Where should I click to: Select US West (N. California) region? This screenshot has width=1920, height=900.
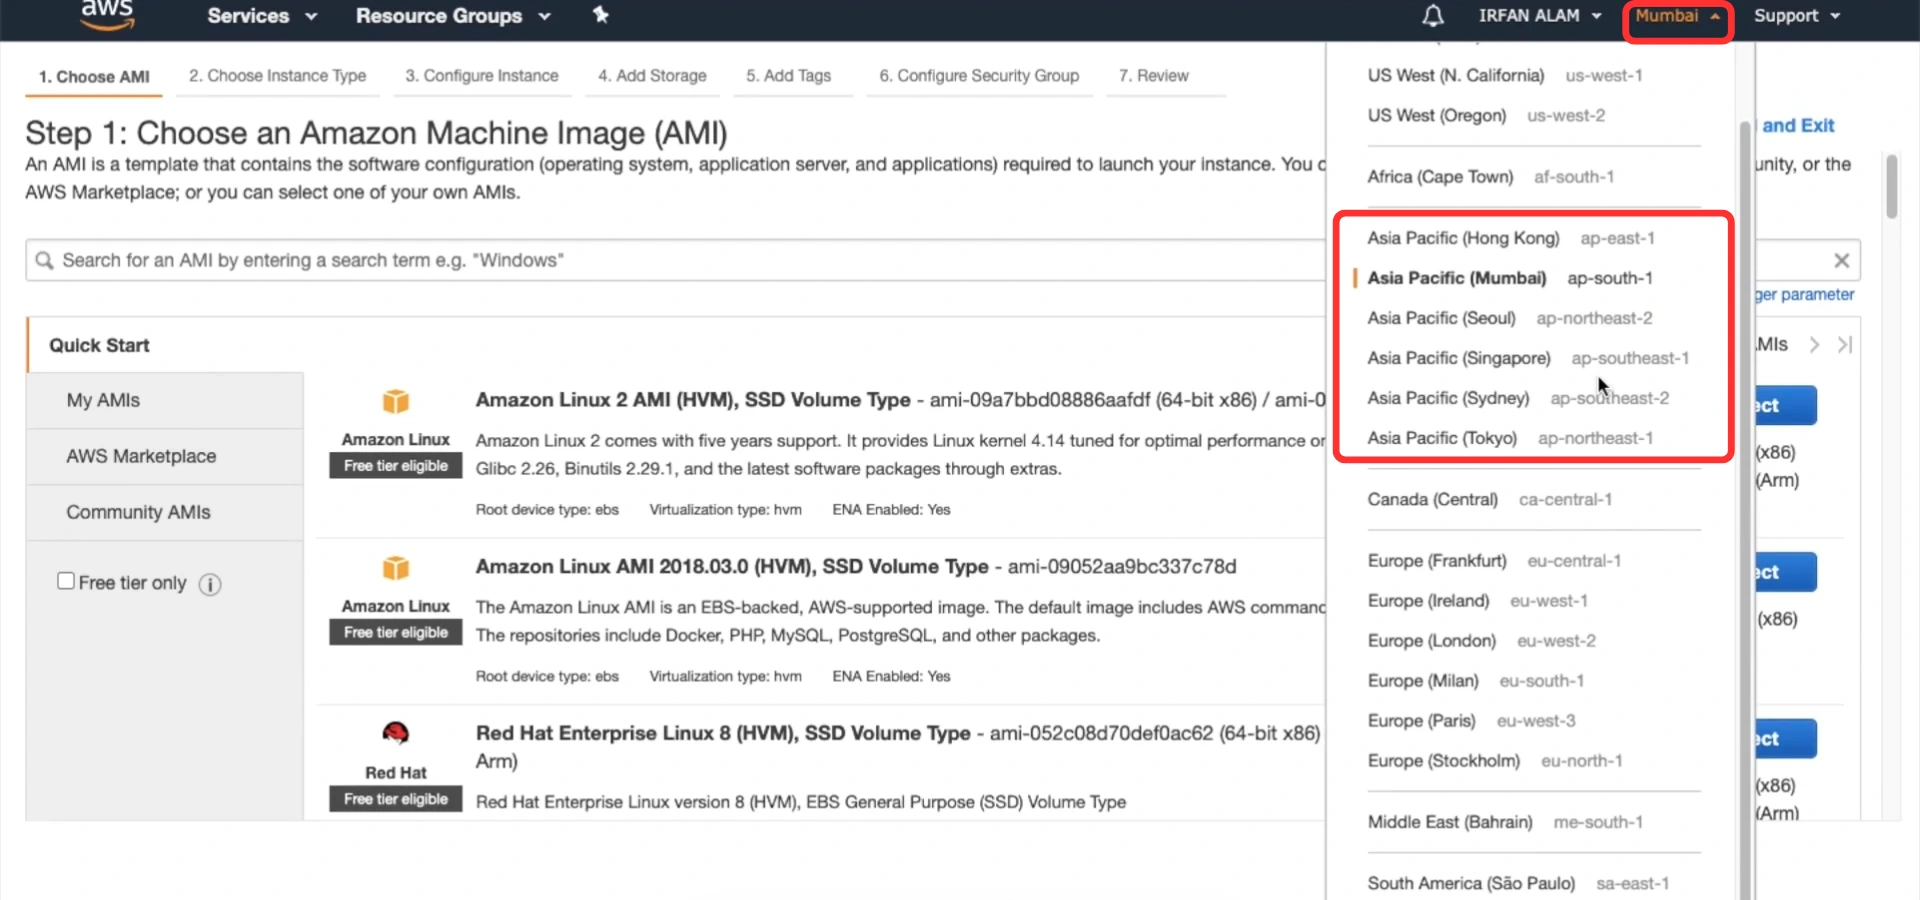[1505, 76]
